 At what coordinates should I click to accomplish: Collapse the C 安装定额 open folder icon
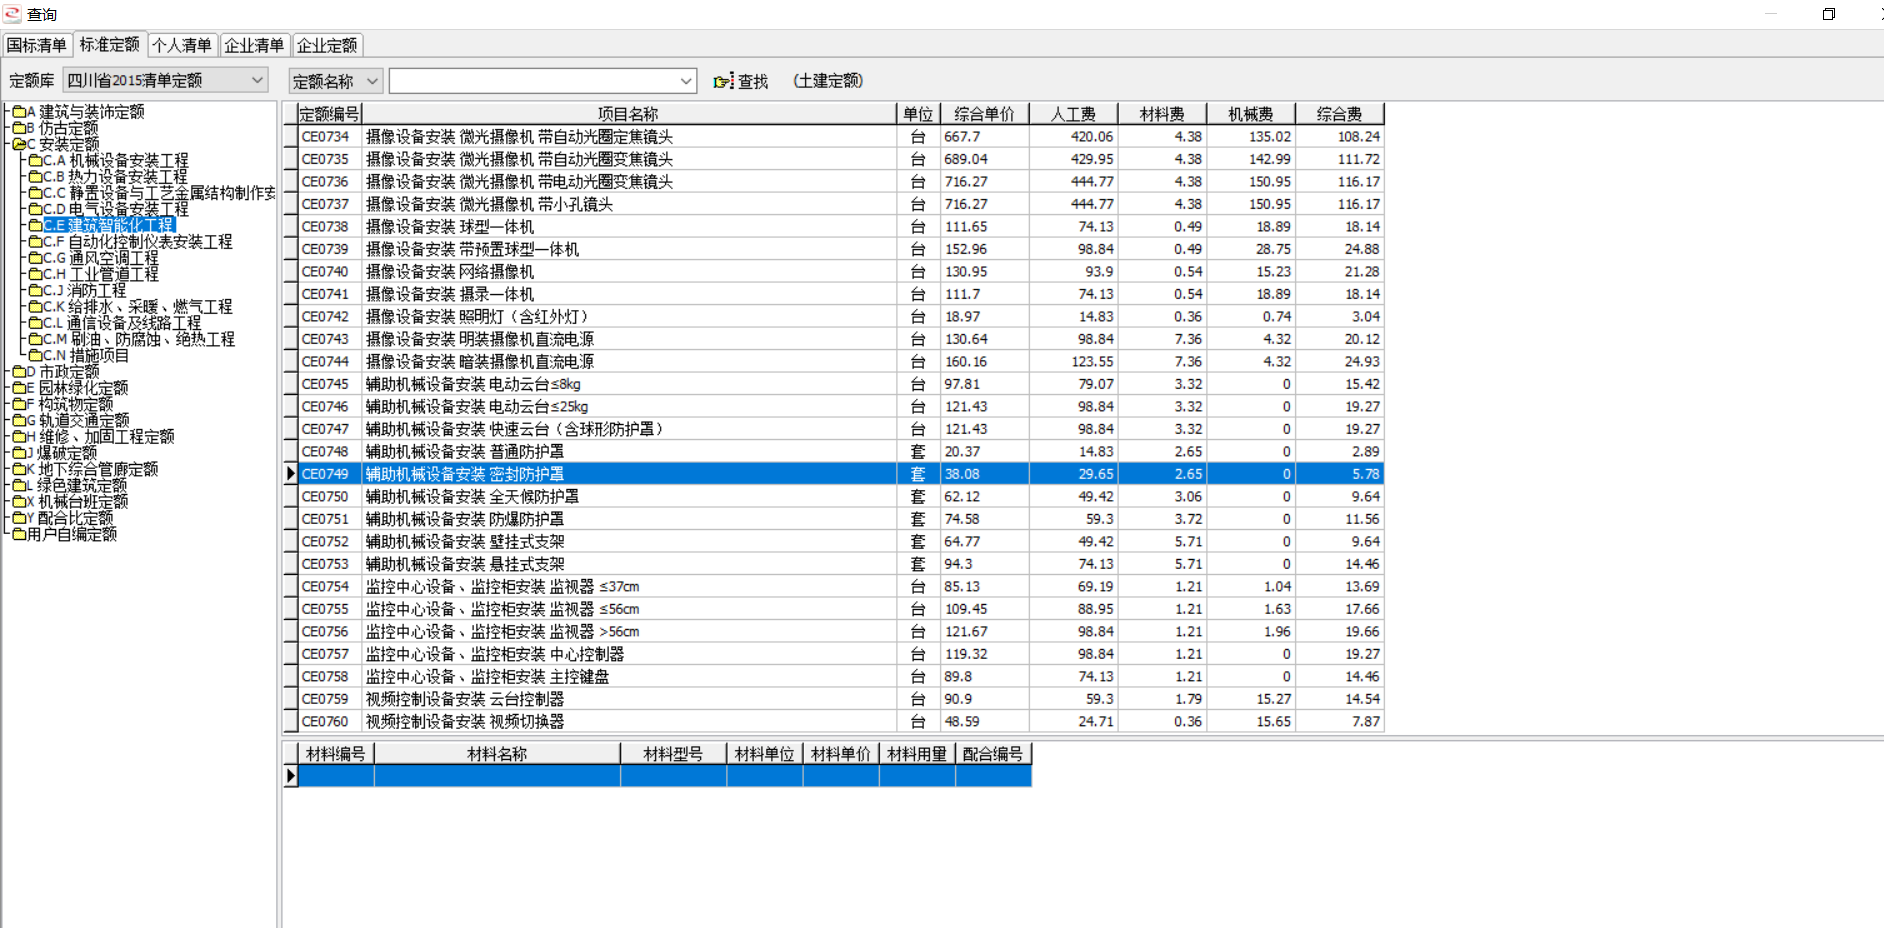point(19,144)
